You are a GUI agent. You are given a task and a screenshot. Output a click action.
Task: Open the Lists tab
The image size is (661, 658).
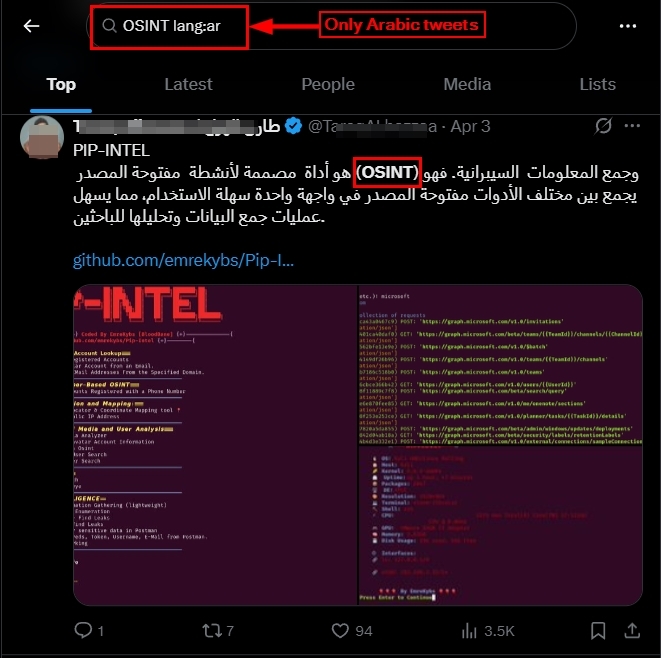(x=597, y=84)
